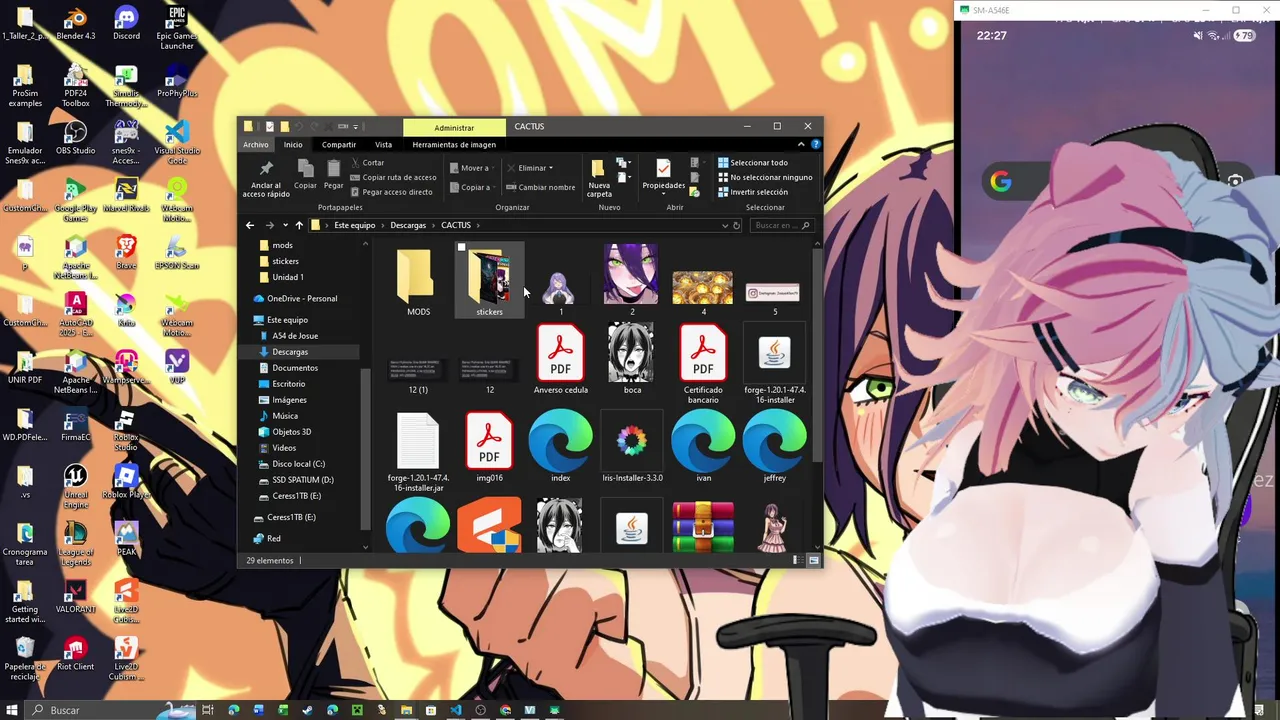The width and height of the screenshot is (1280, 720).
Task: Click the Buscar en search field
Action: coord(781,225)
